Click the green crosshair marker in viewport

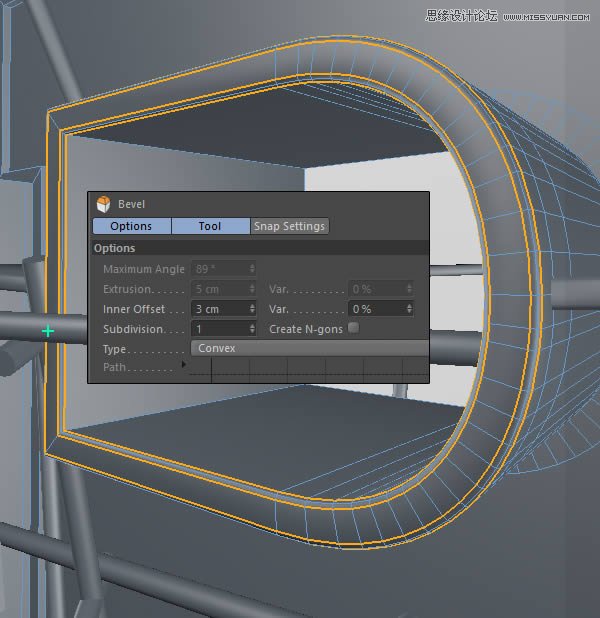tap(47, 330)
